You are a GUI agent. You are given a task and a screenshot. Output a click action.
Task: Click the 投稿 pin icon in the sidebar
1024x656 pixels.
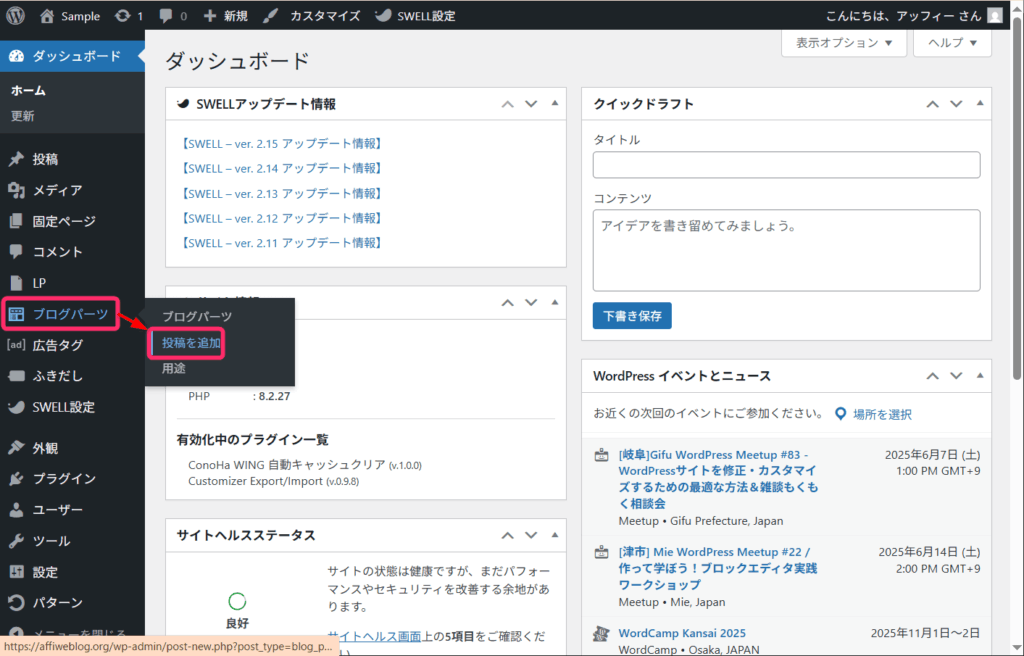point(16,159)
